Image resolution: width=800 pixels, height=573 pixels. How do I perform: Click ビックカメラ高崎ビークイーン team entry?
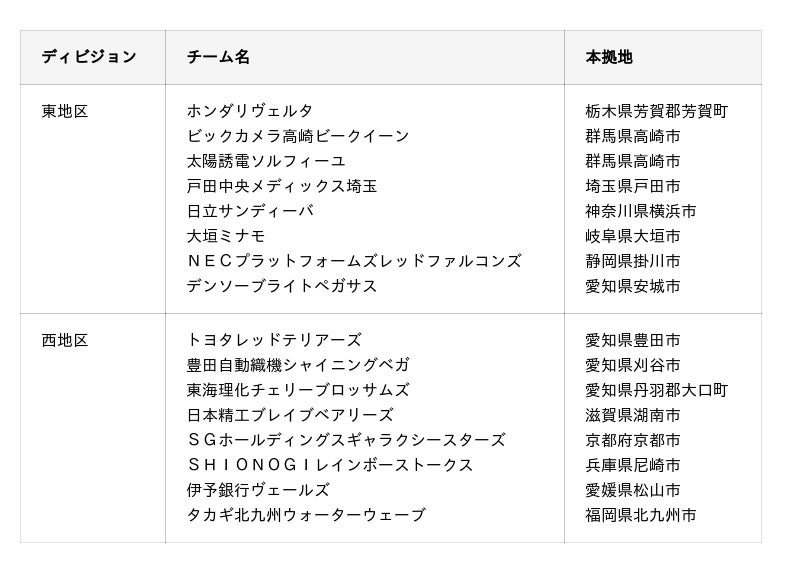[x=298, y=136]
